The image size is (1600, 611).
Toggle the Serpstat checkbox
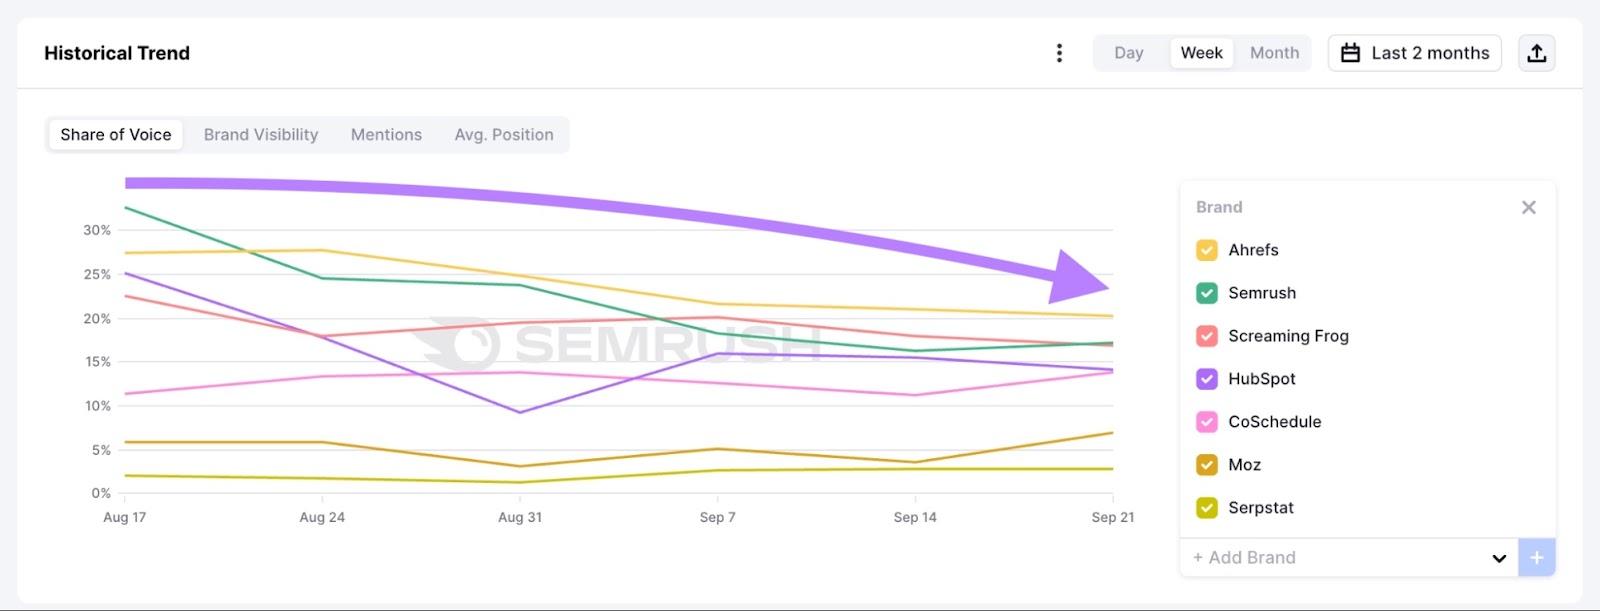1207,508
